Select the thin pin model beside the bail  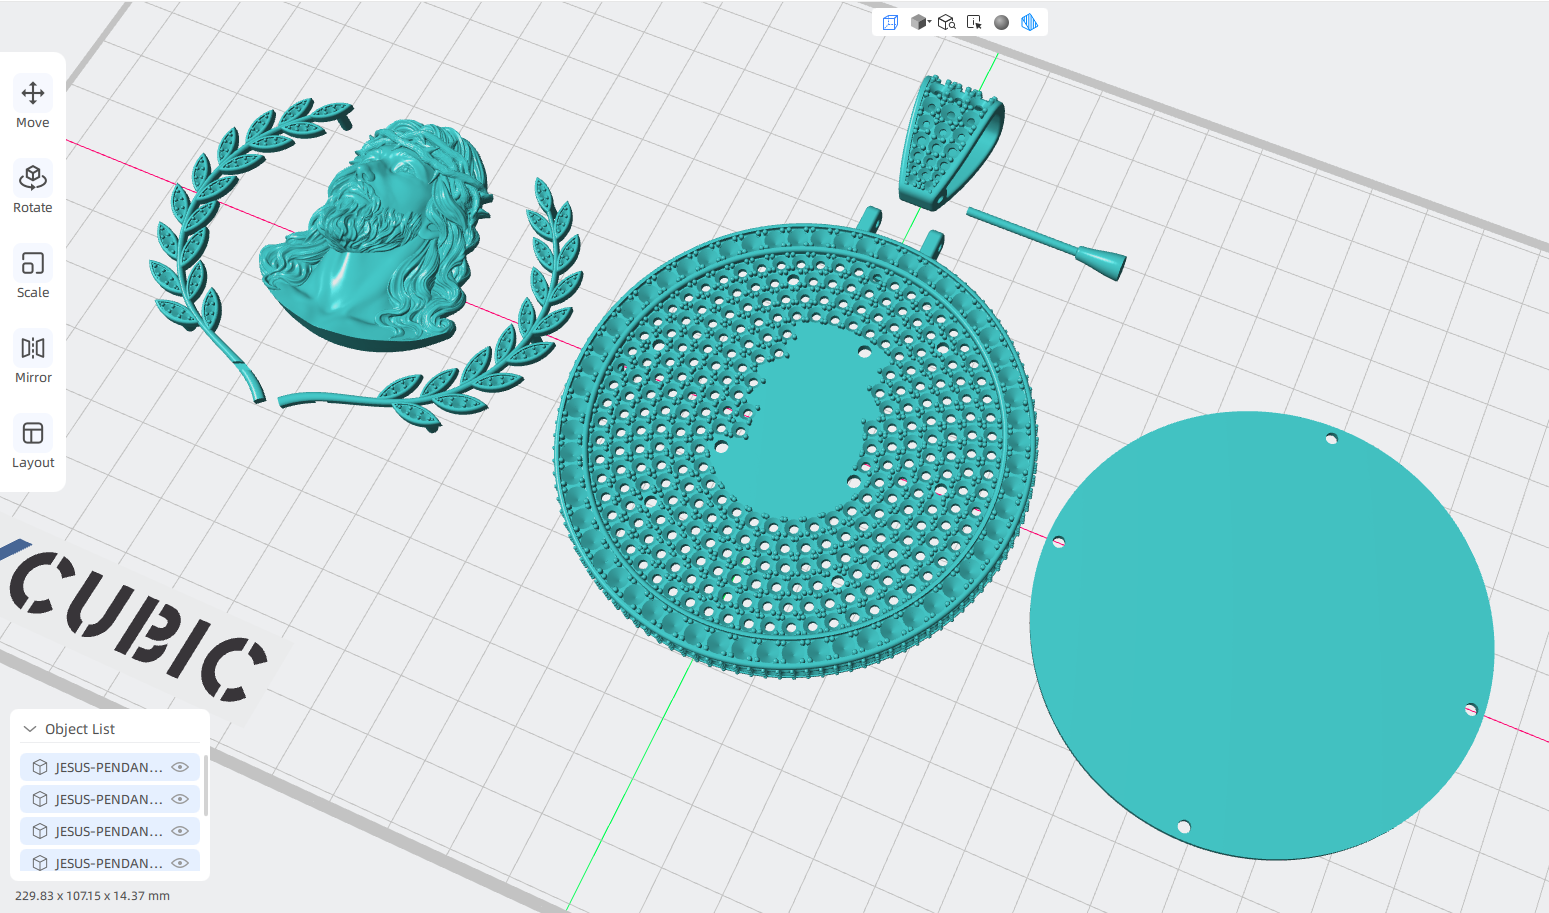tap(1048, 243)
